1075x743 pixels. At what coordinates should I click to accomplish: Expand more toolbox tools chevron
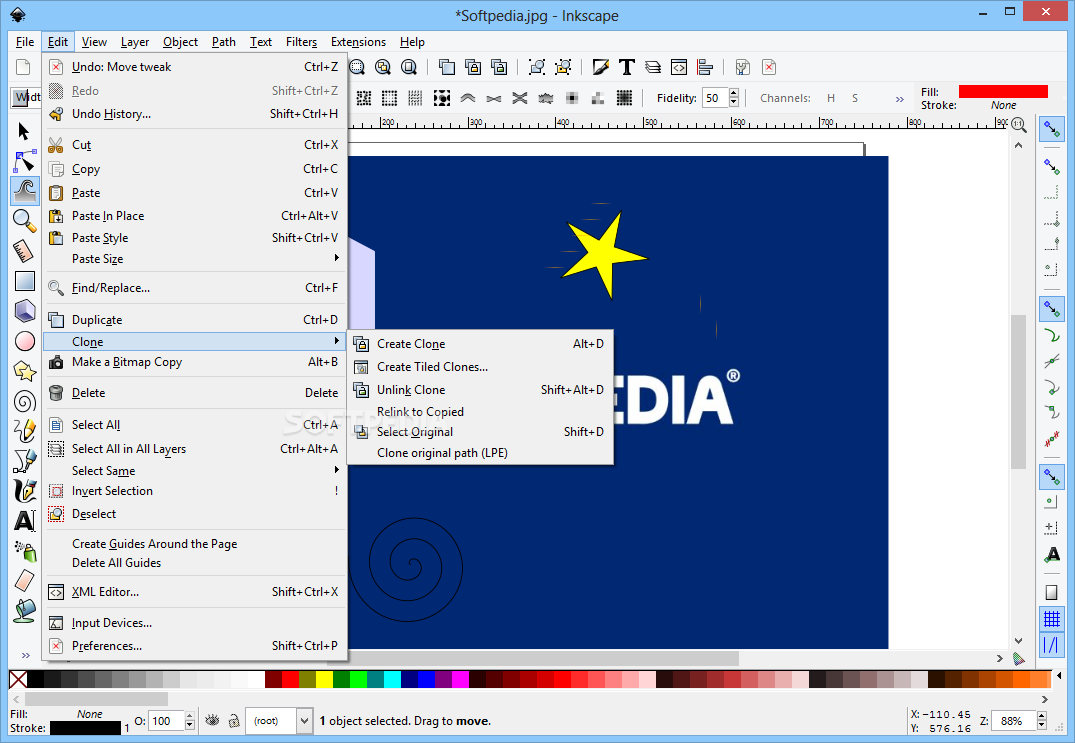[x=25, y=655]
